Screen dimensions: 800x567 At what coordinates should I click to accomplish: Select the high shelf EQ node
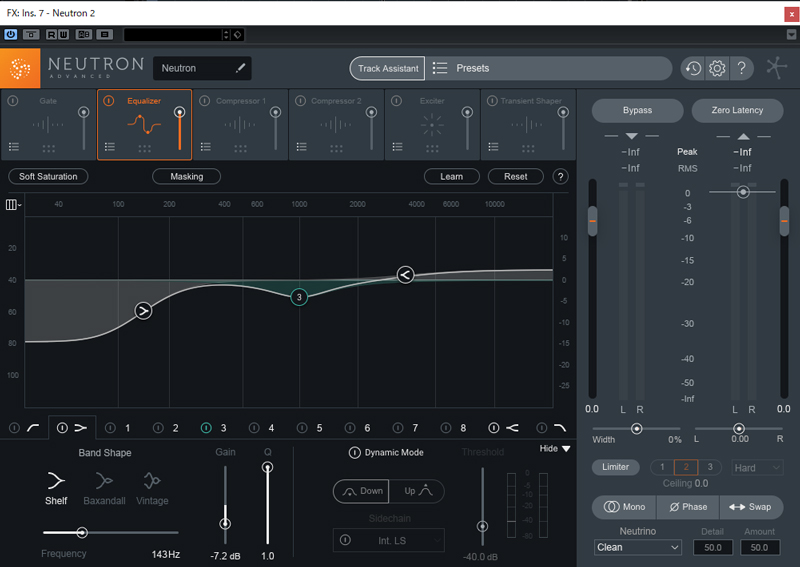405,275
